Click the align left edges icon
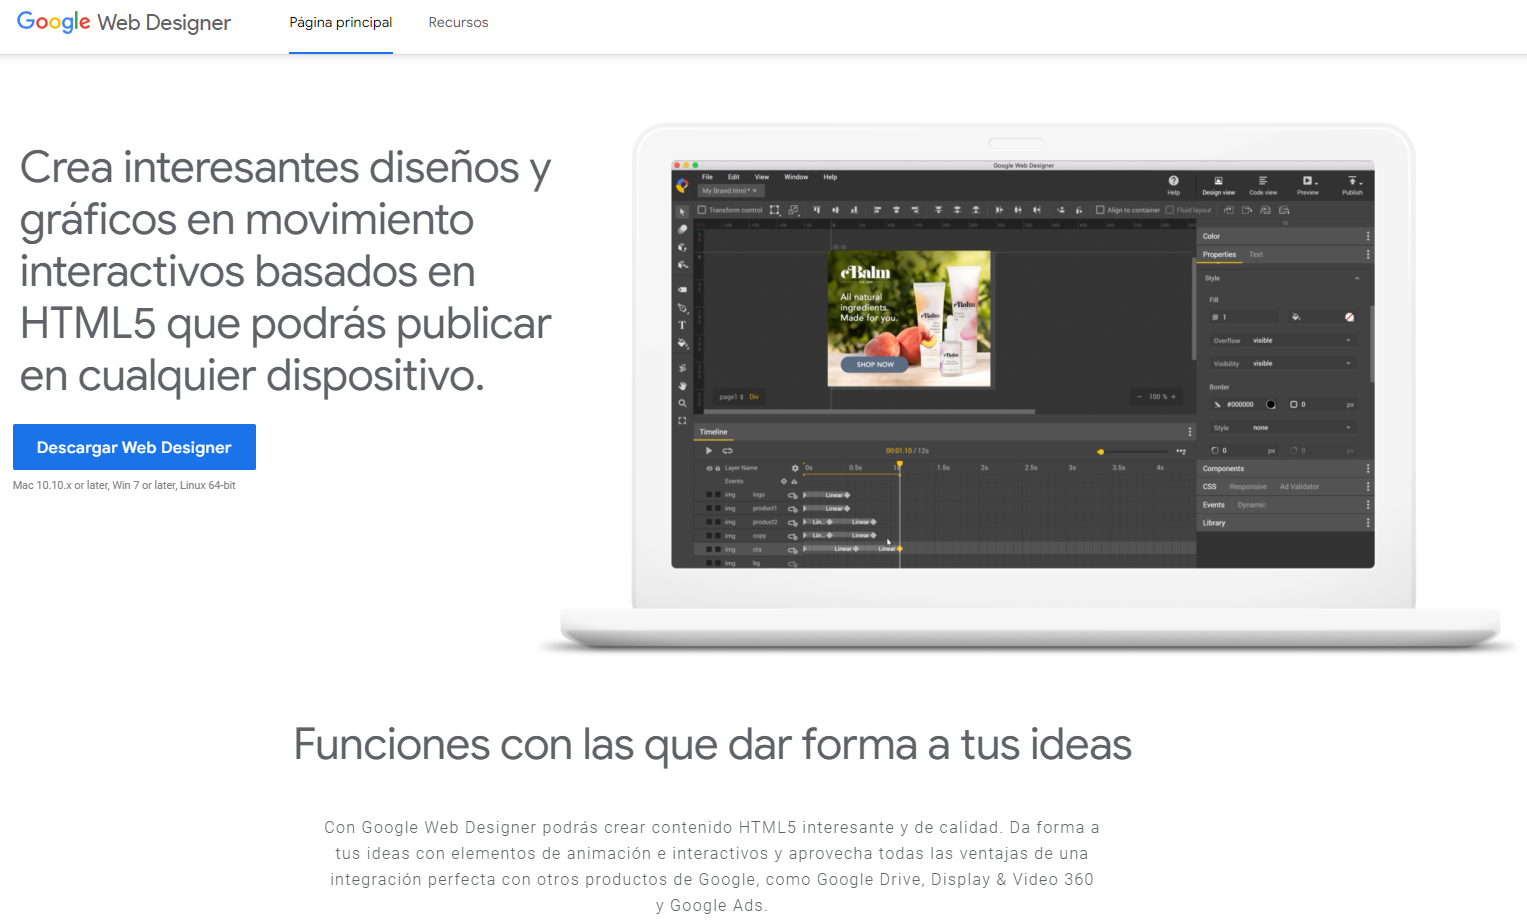The width and height of the screenshot is (1527, 920). coord(877,210)
